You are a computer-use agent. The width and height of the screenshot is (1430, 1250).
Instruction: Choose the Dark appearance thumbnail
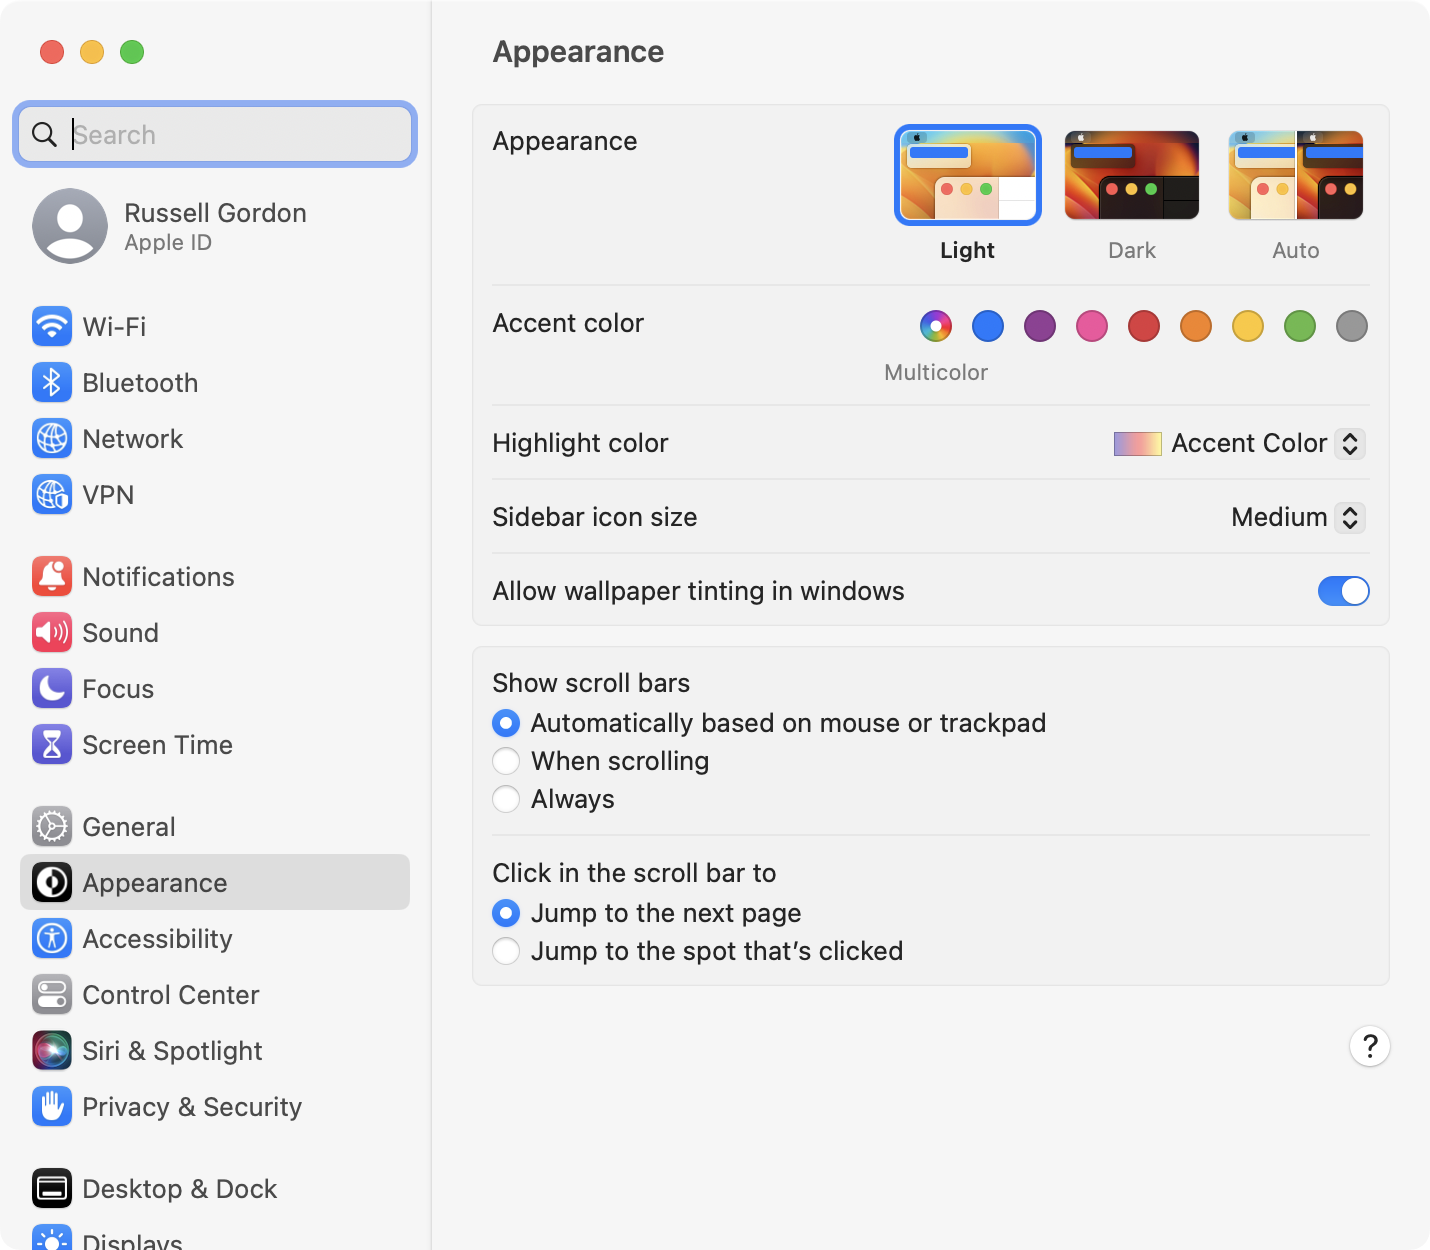click(1131, 176)
